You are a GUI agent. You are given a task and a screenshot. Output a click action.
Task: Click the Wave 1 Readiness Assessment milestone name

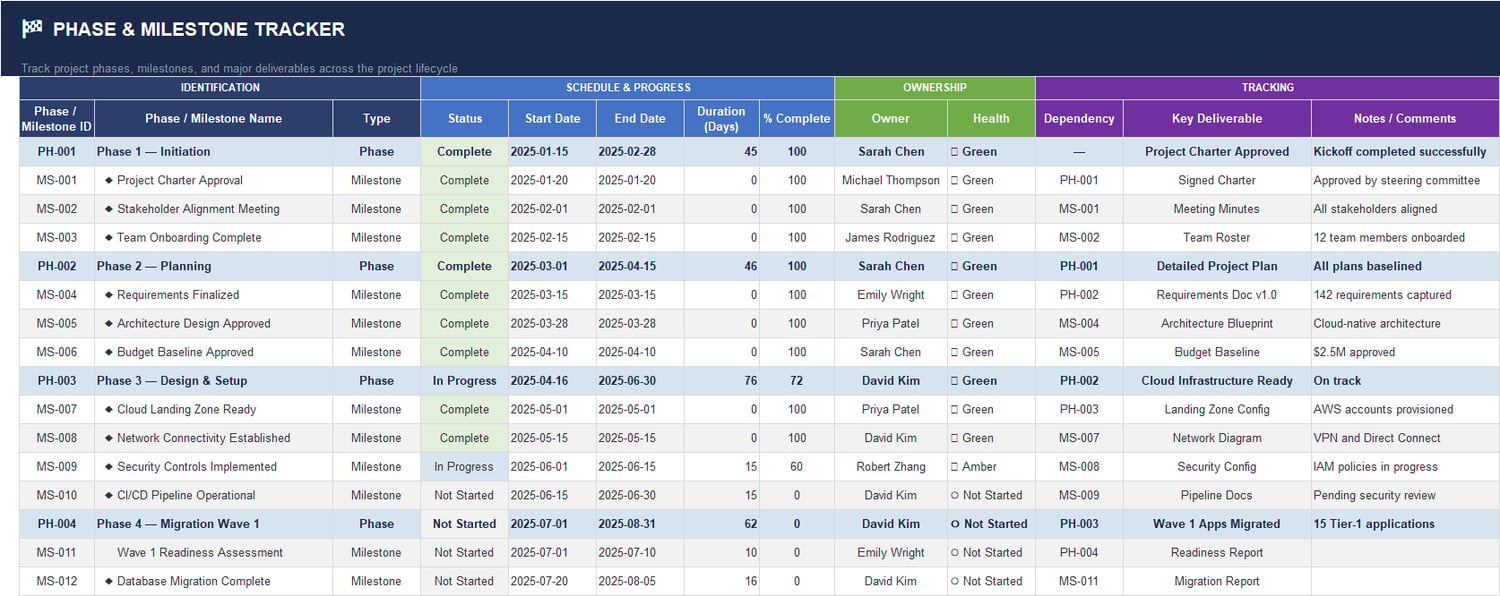(200, 553)
